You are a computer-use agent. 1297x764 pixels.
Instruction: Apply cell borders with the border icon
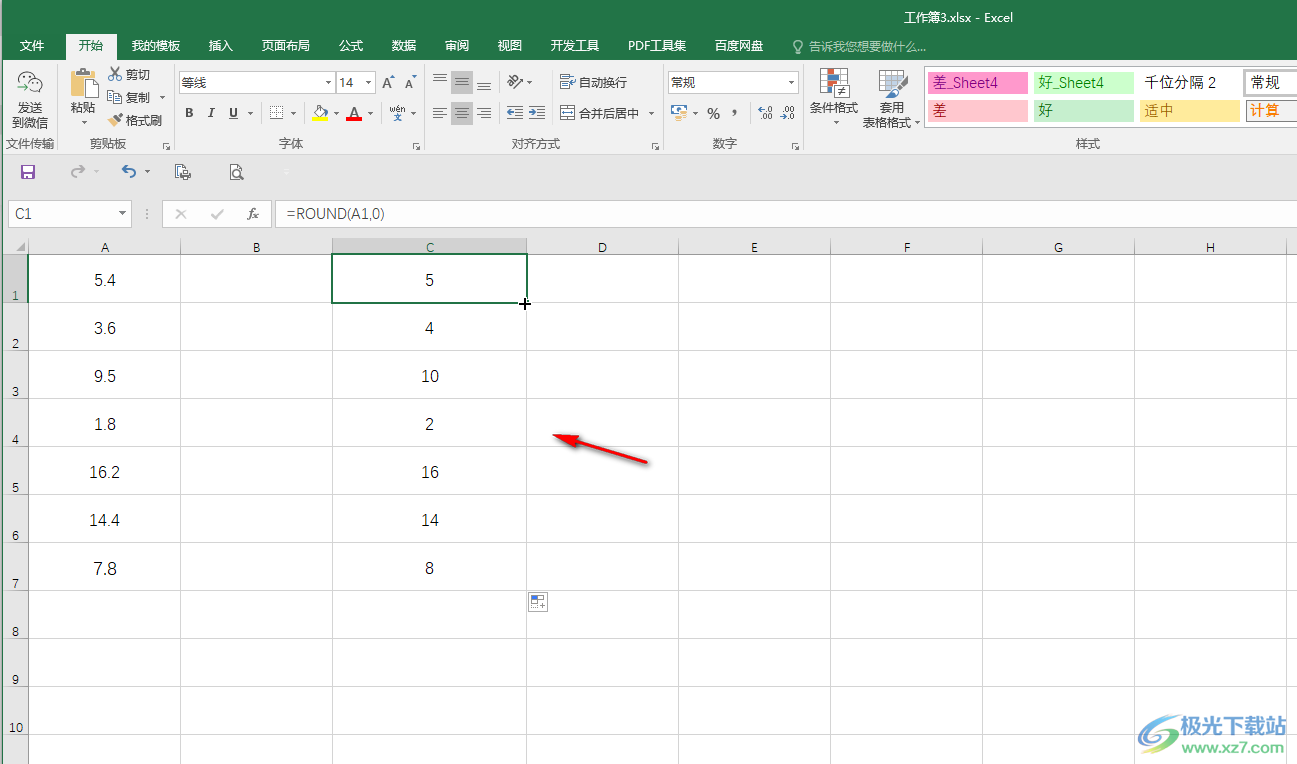pos(277,113)
